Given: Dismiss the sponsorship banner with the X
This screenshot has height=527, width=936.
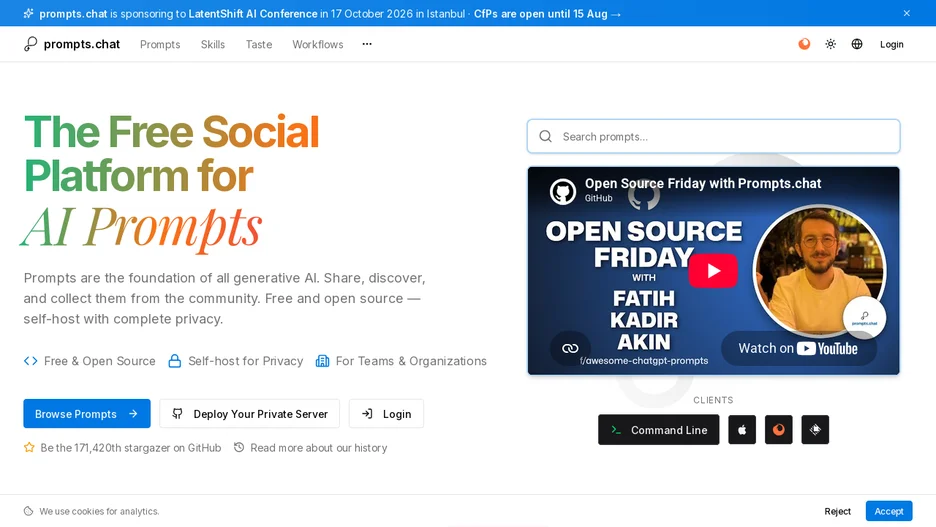Looking at the screenshot, I should tap(906, 13).
